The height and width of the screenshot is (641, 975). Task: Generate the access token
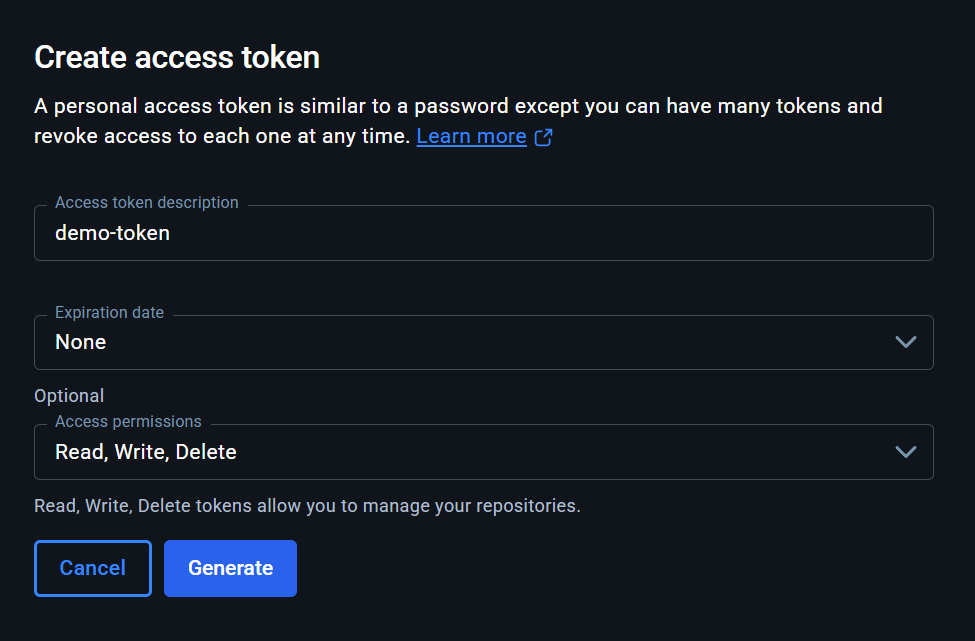[x=230, y=568]
